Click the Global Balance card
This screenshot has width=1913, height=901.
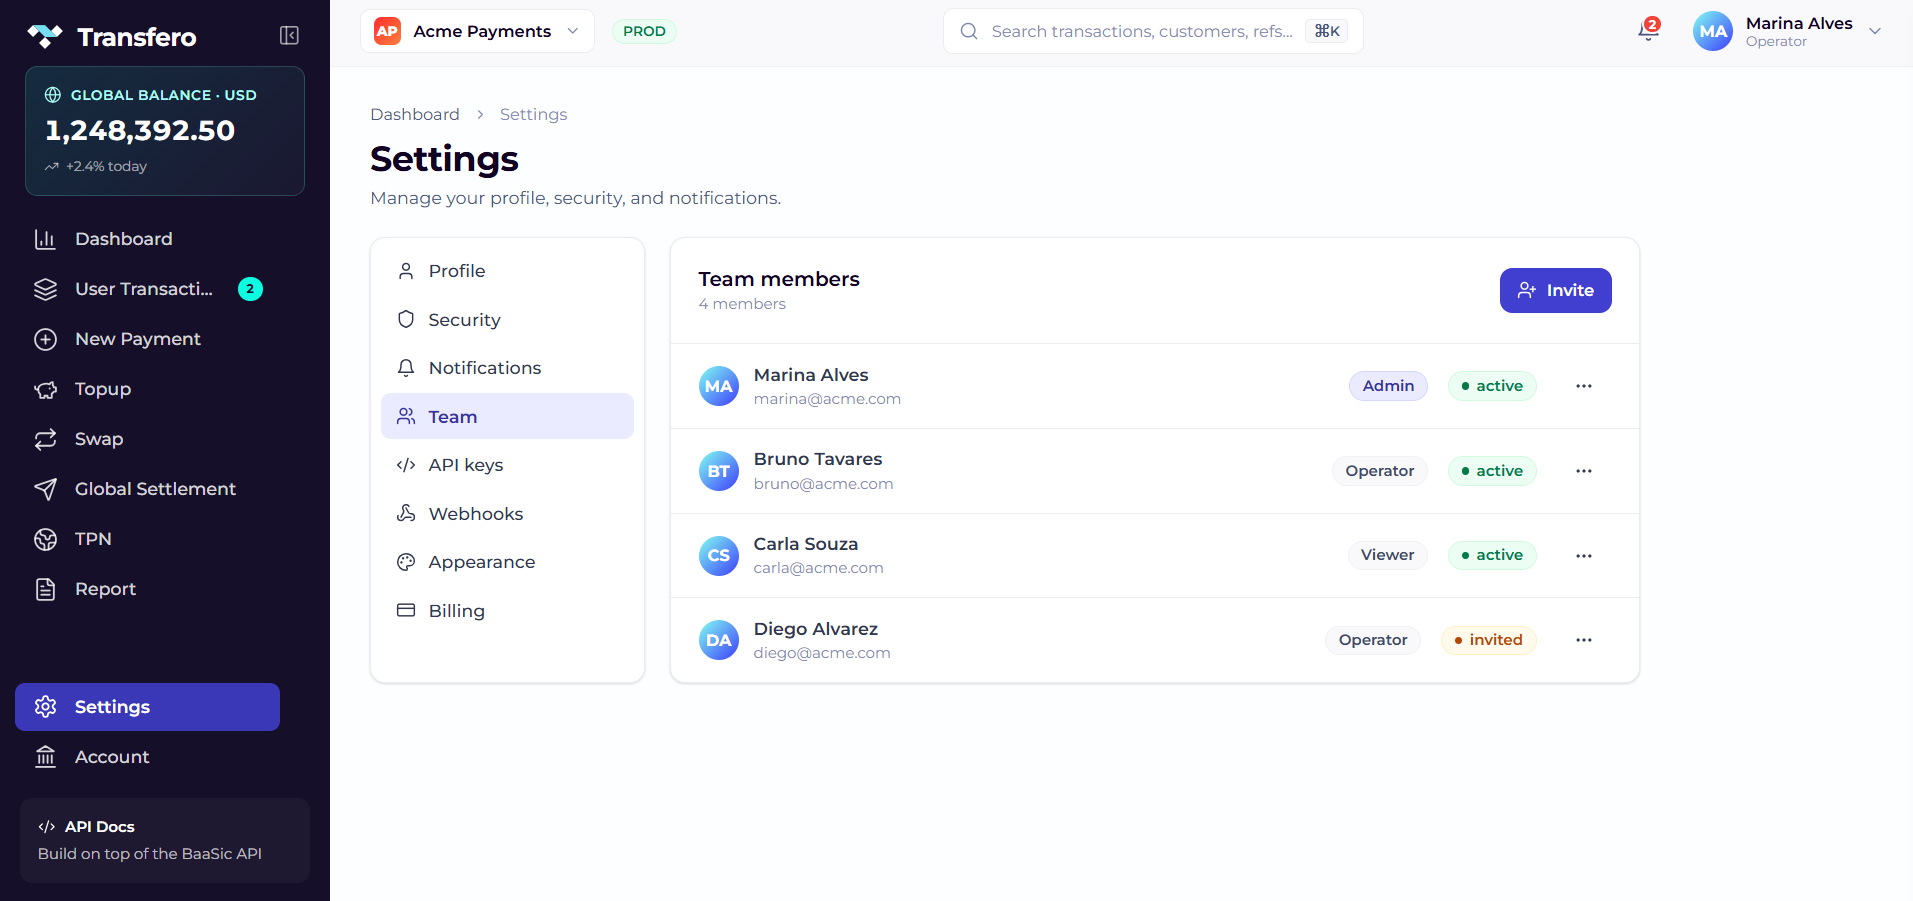(165, 131)
